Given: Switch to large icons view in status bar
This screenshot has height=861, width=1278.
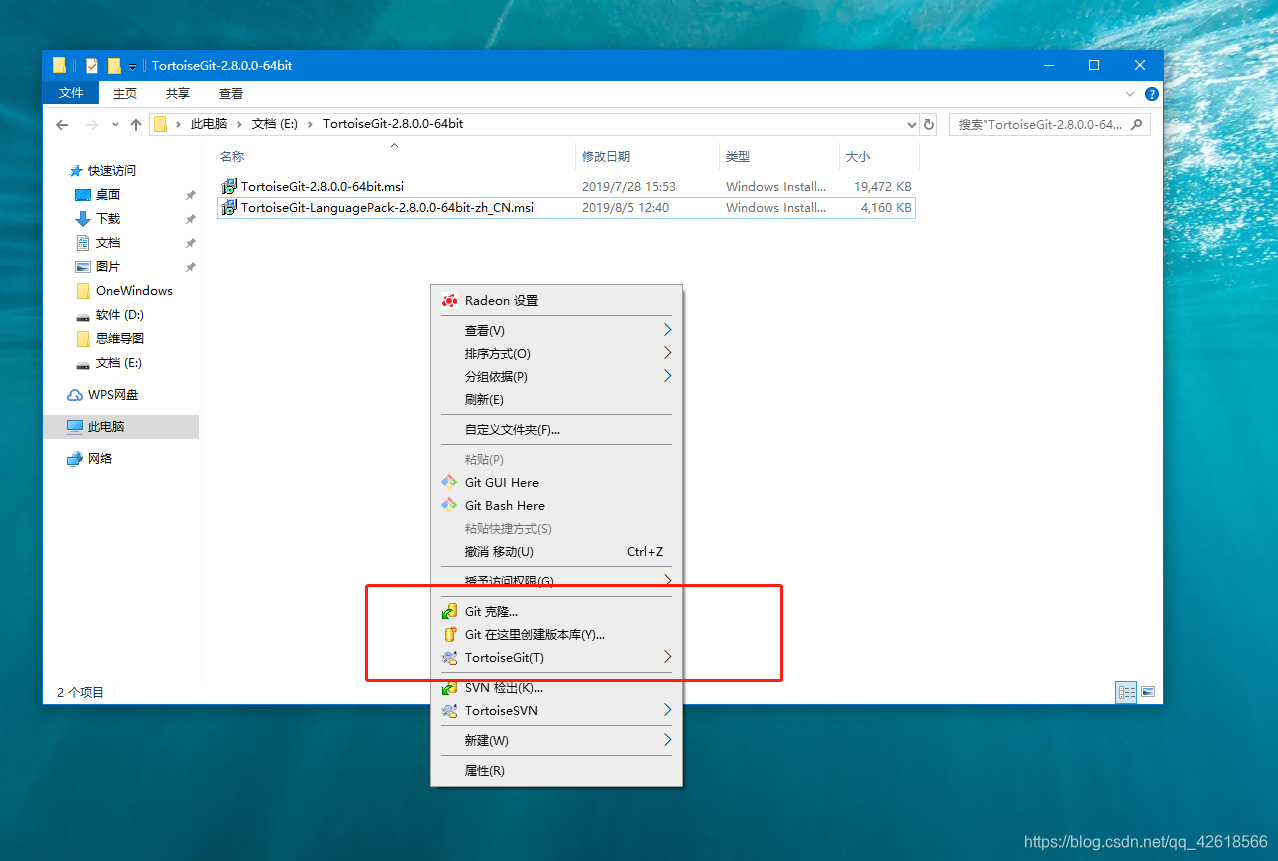Looking at the screenshot, I should click(x=1148, y=692).
